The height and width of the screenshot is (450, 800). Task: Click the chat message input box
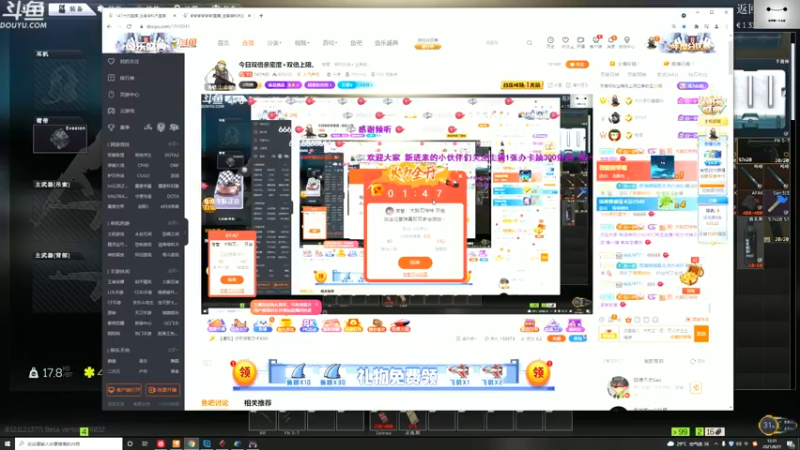pyautogui.click(x=656, y=334)
